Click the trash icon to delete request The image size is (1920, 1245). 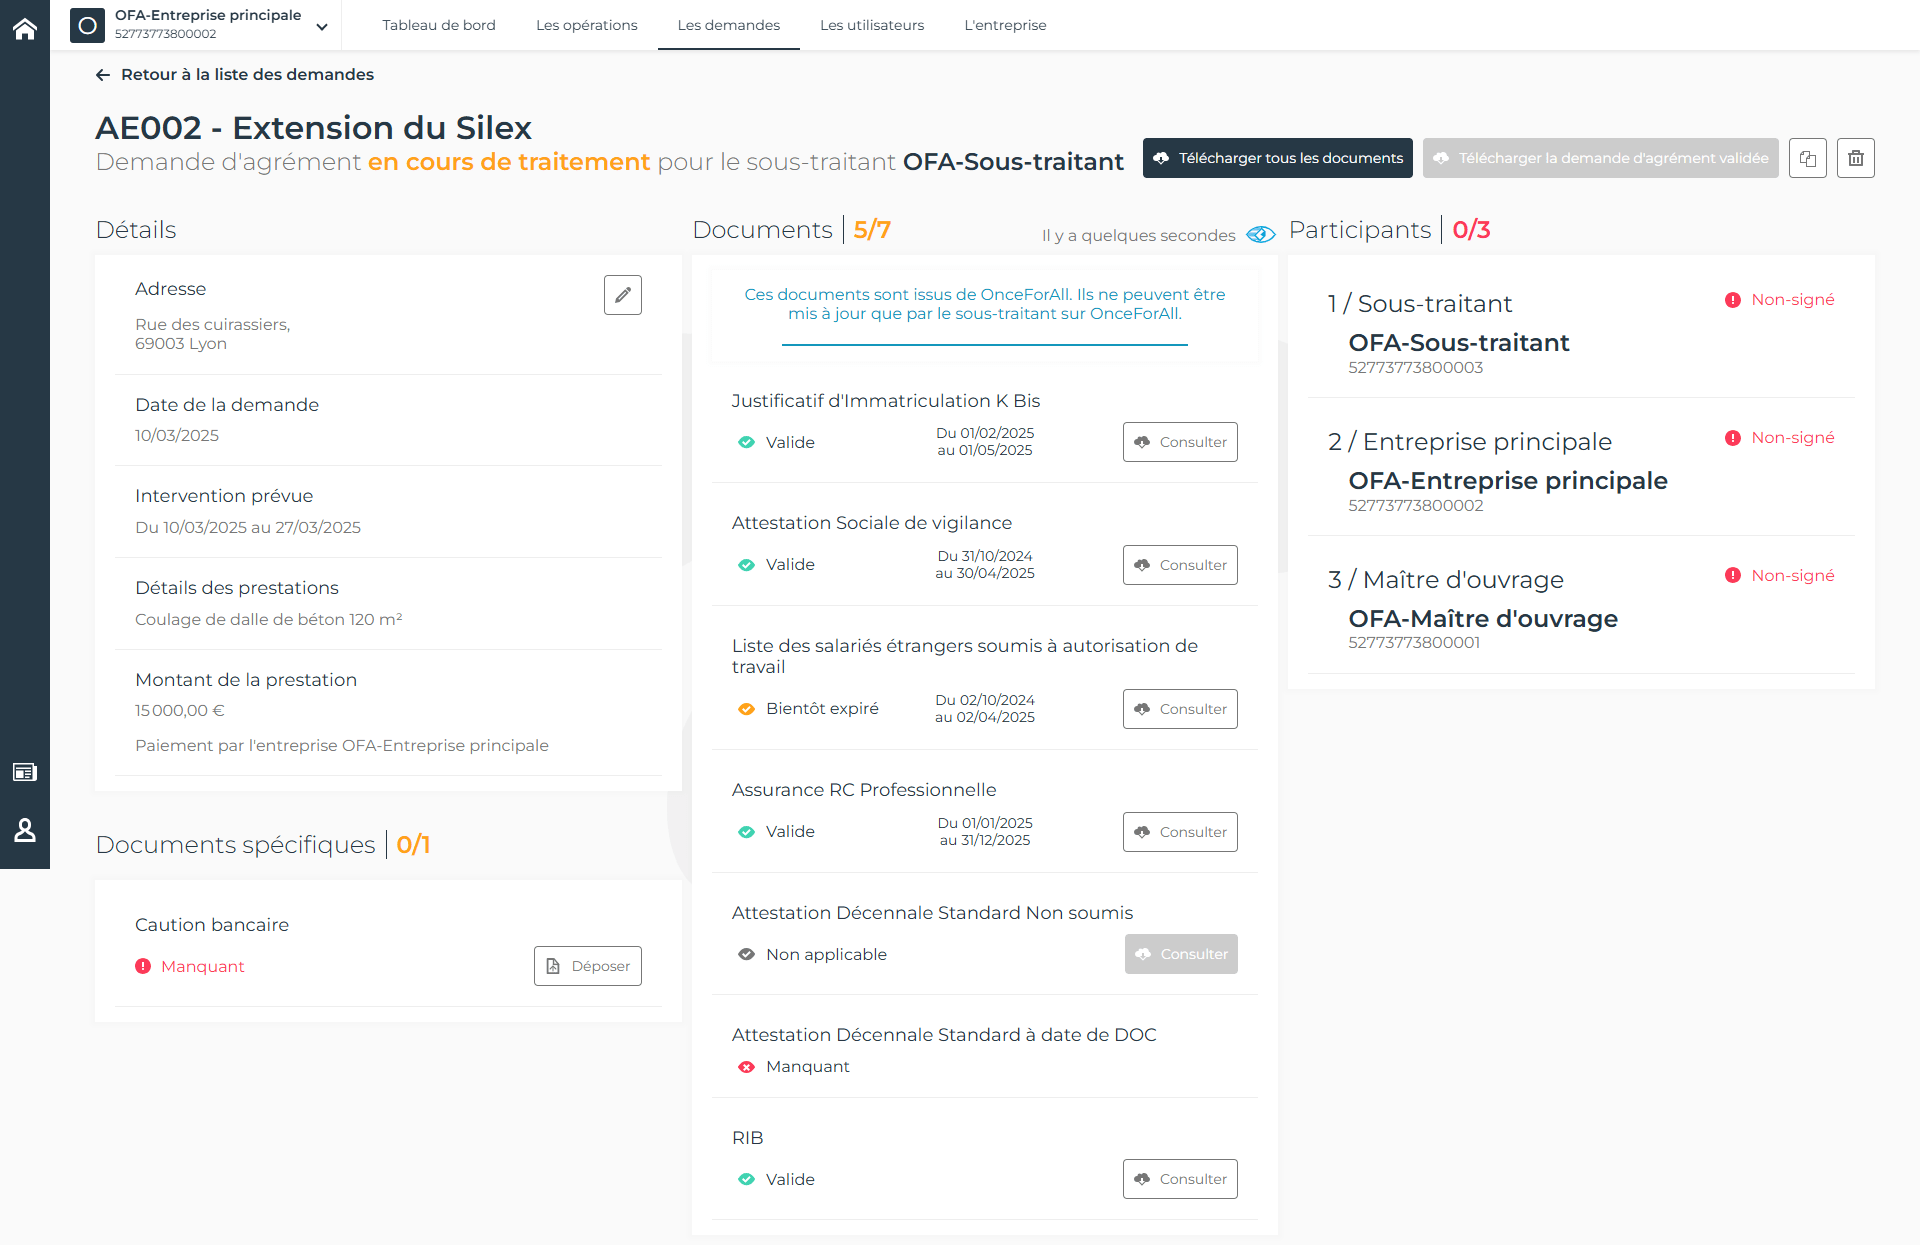tap(1855, 158)
